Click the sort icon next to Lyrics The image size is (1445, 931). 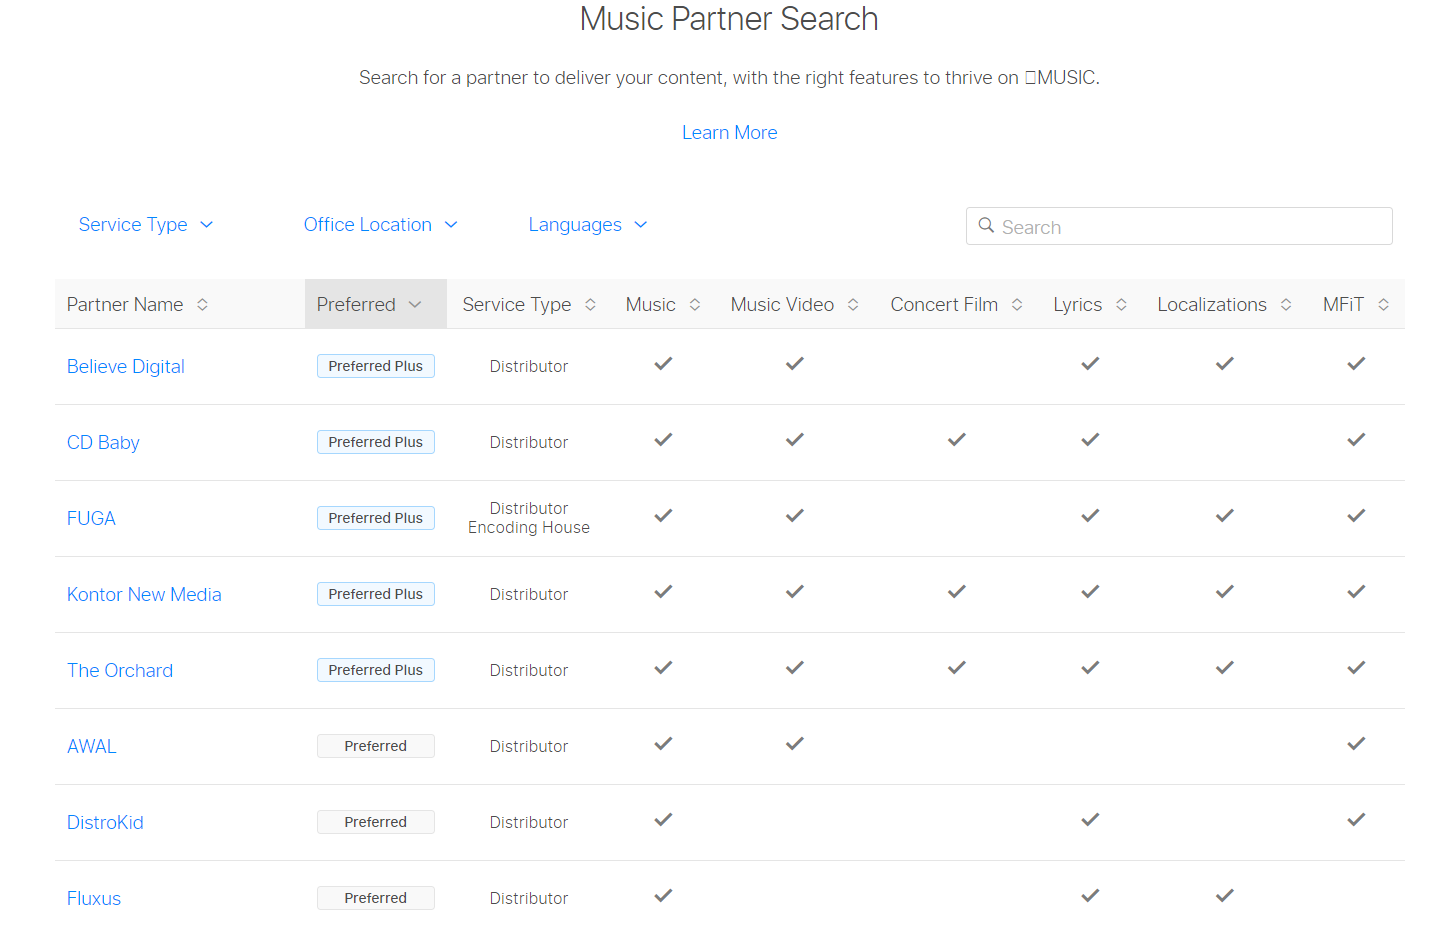[x=1121, y=304]
